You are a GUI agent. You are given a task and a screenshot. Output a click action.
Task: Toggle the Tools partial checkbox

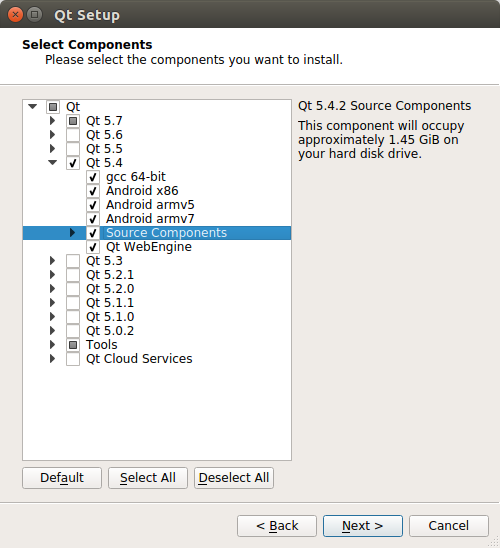[73, 345]
